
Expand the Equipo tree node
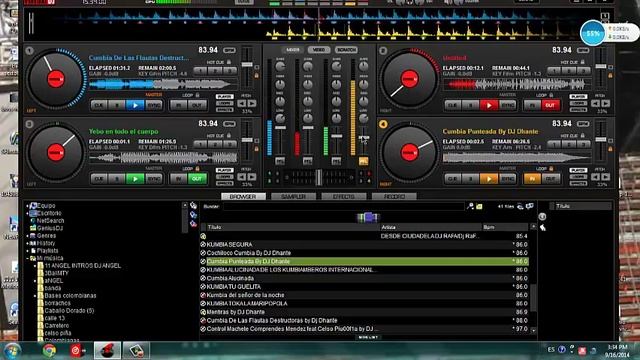tap(28, 206)
